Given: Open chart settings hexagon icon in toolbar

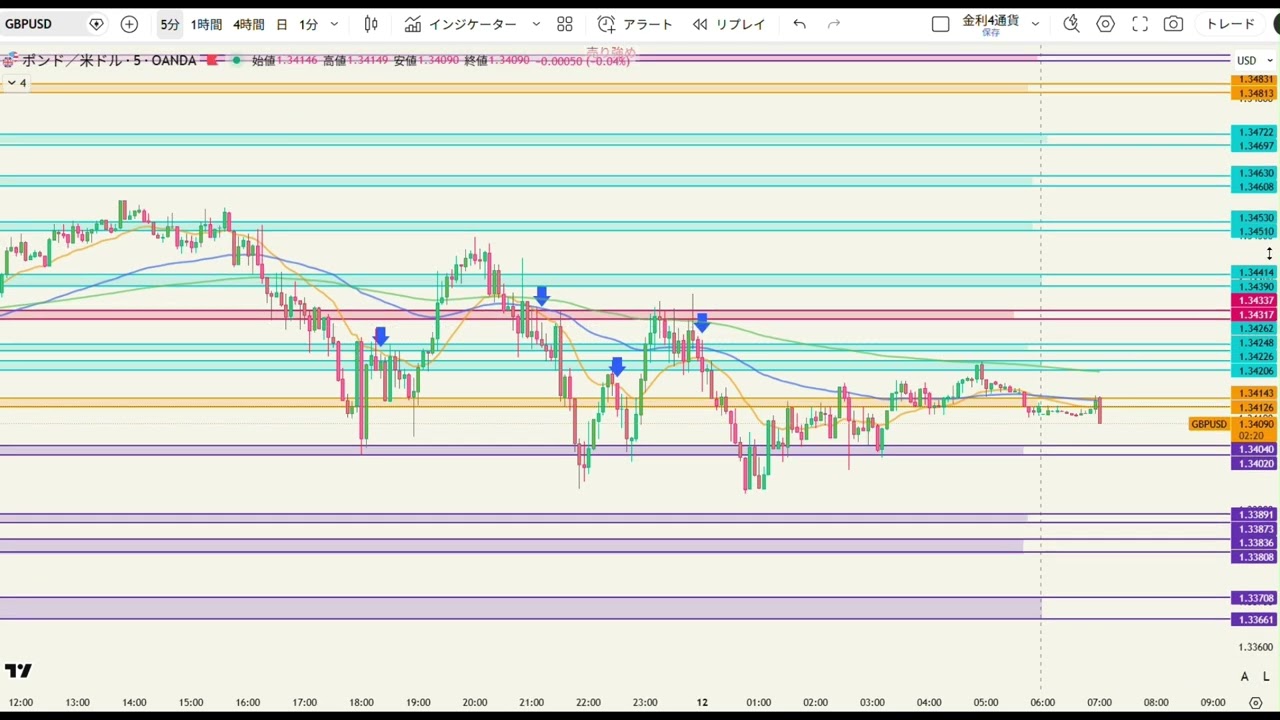Looking at the screenshot, I should pyautogui.click(x=1105, y=24).
